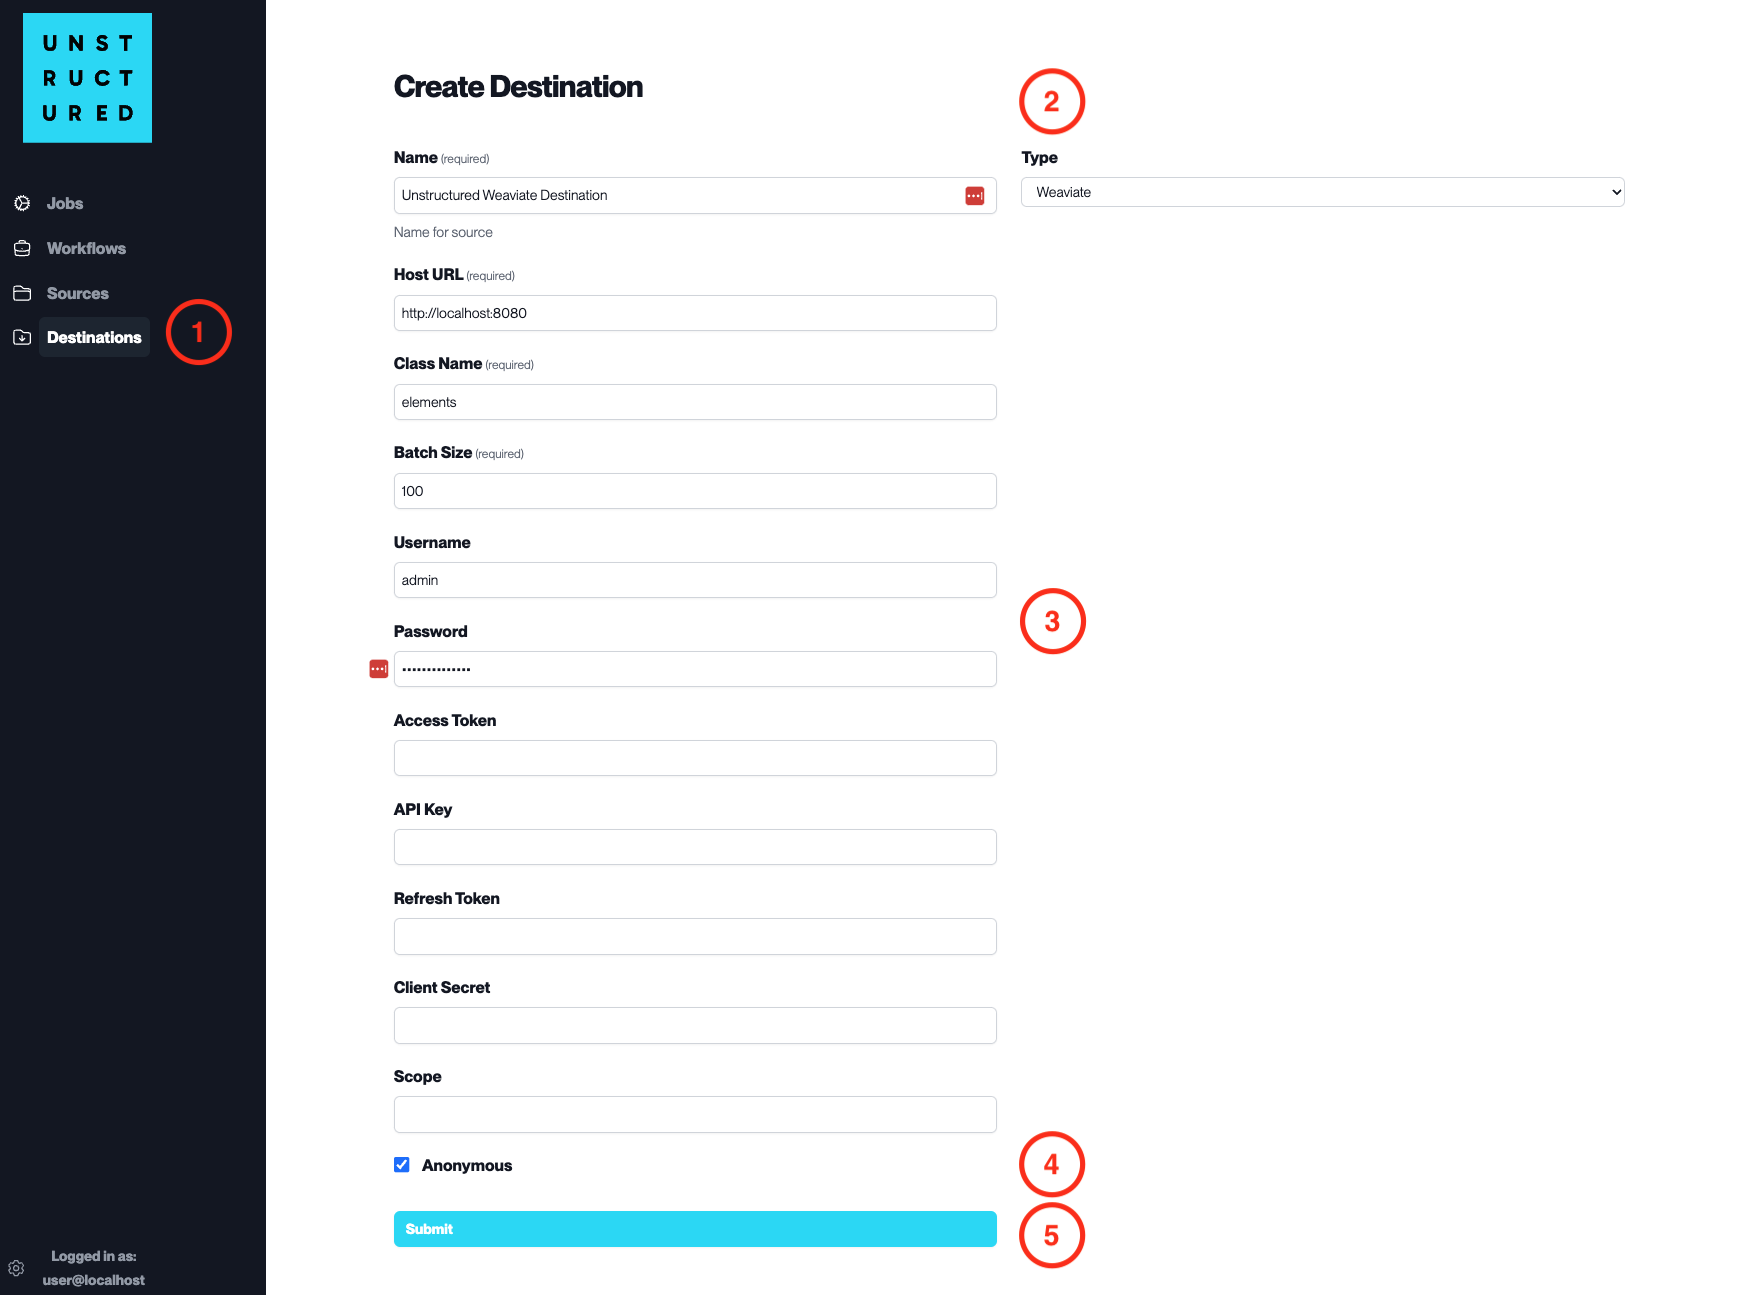Screen dimensions: 1745x1295
Task: Open Sources in the sidebar
Action: [x=77, y=293]
